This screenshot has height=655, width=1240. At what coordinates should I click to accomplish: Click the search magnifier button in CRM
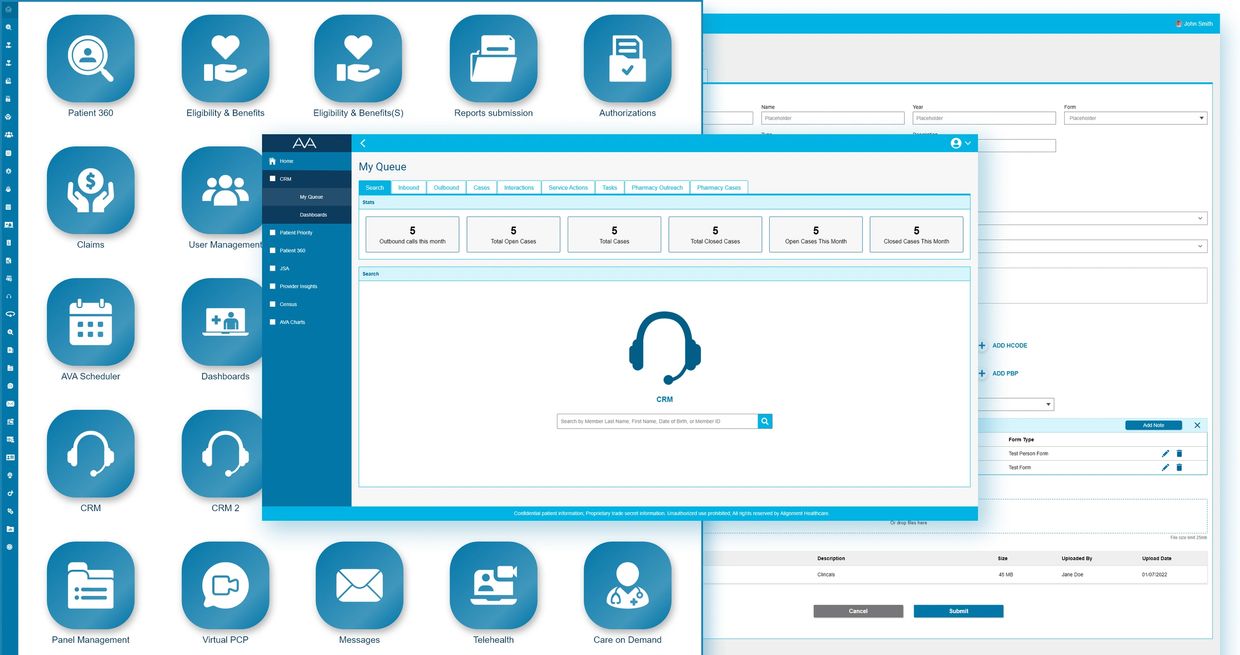(x=765, y=422)
